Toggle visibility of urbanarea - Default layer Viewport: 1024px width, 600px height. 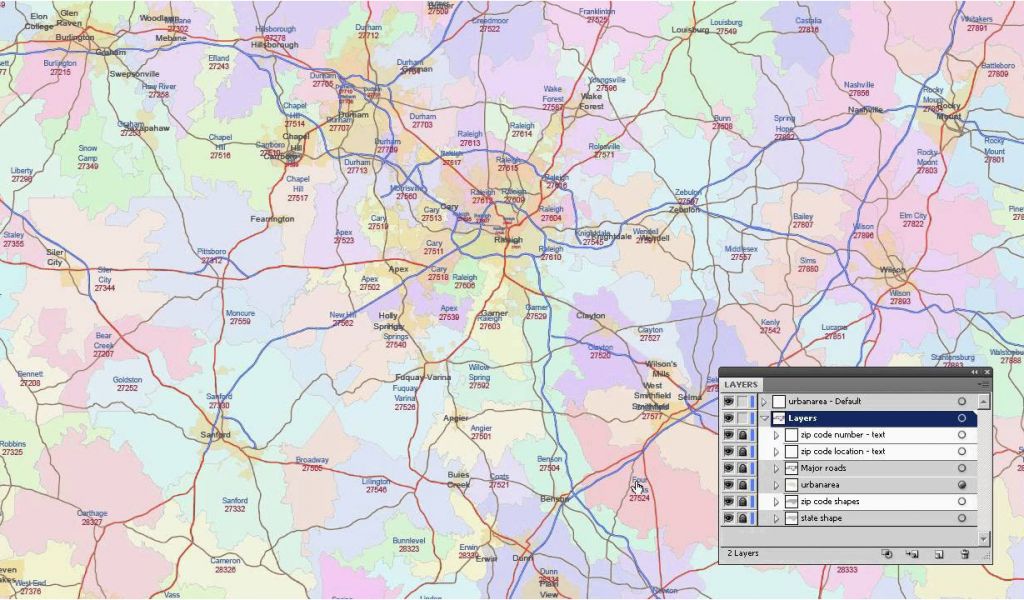pyautogui.click(x=728, y=402)
